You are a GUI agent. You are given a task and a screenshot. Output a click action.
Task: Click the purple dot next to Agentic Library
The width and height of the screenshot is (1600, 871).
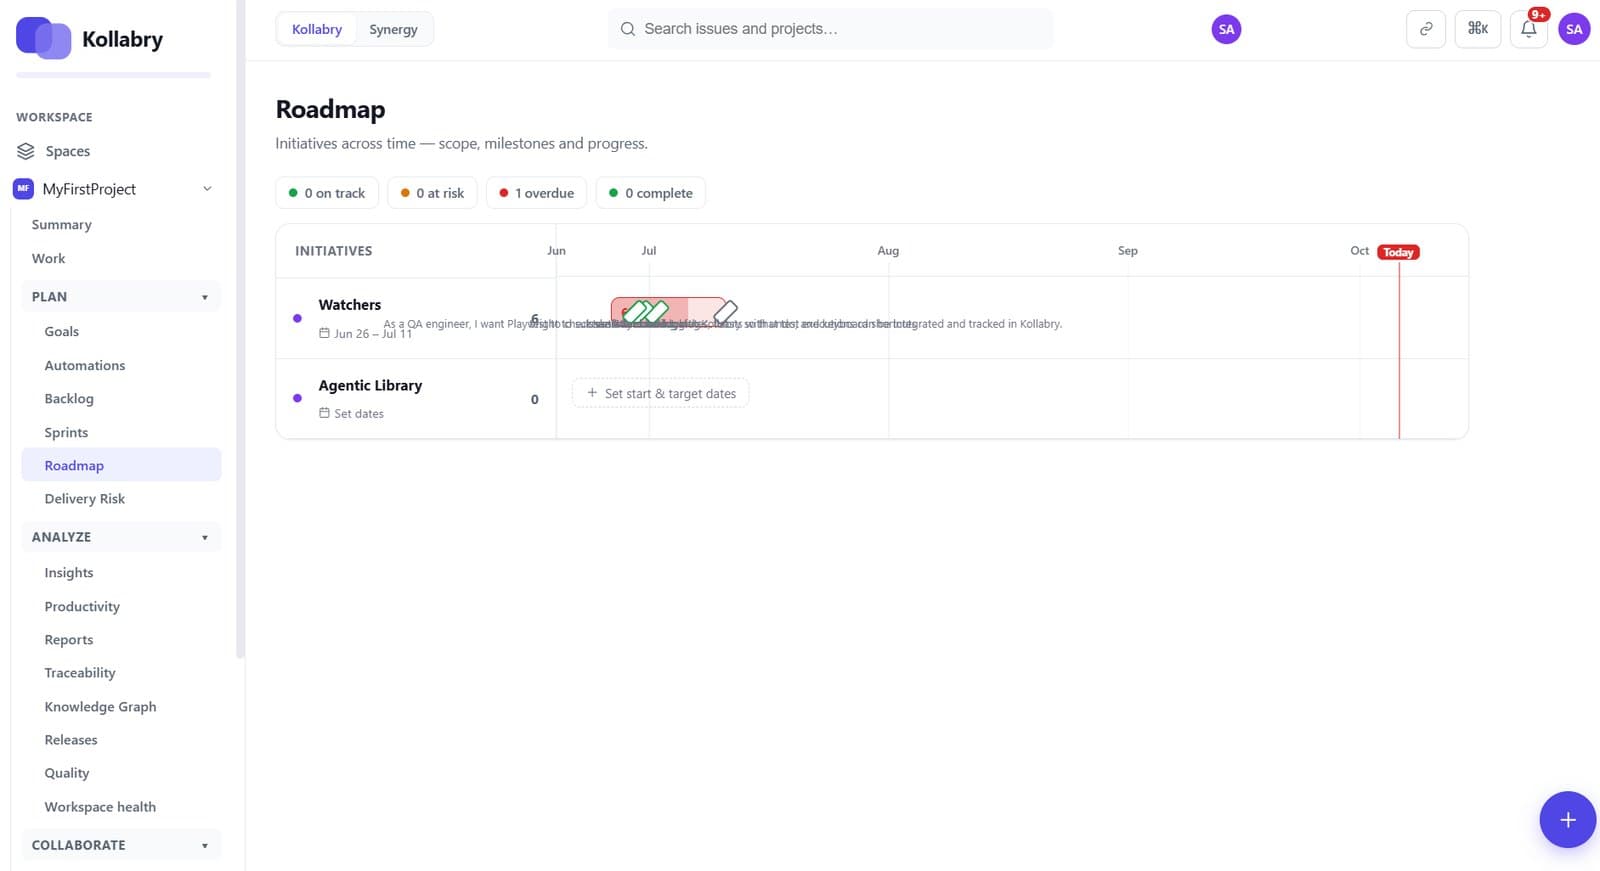(297, 398)
